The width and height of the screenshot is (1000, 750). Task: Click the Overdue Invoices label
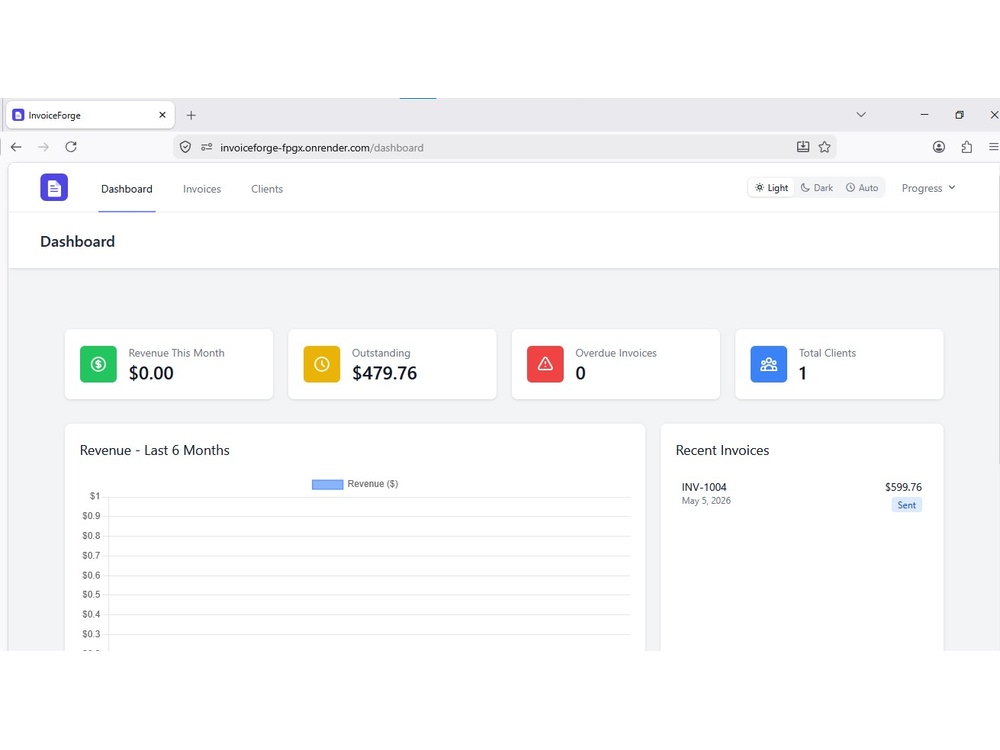(x=616, y=353)
